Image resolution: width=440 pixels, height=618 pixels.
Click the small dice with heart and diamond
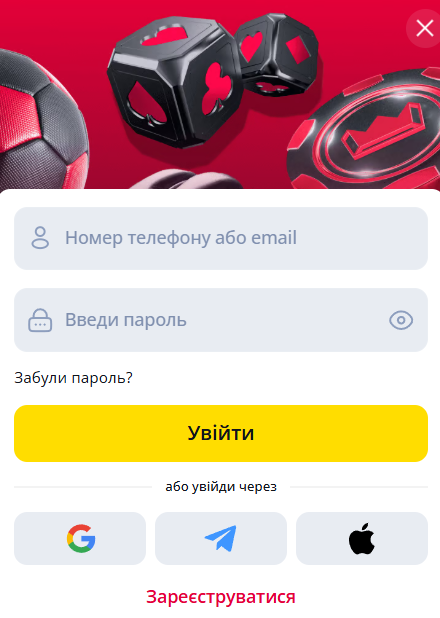[276, 55]
